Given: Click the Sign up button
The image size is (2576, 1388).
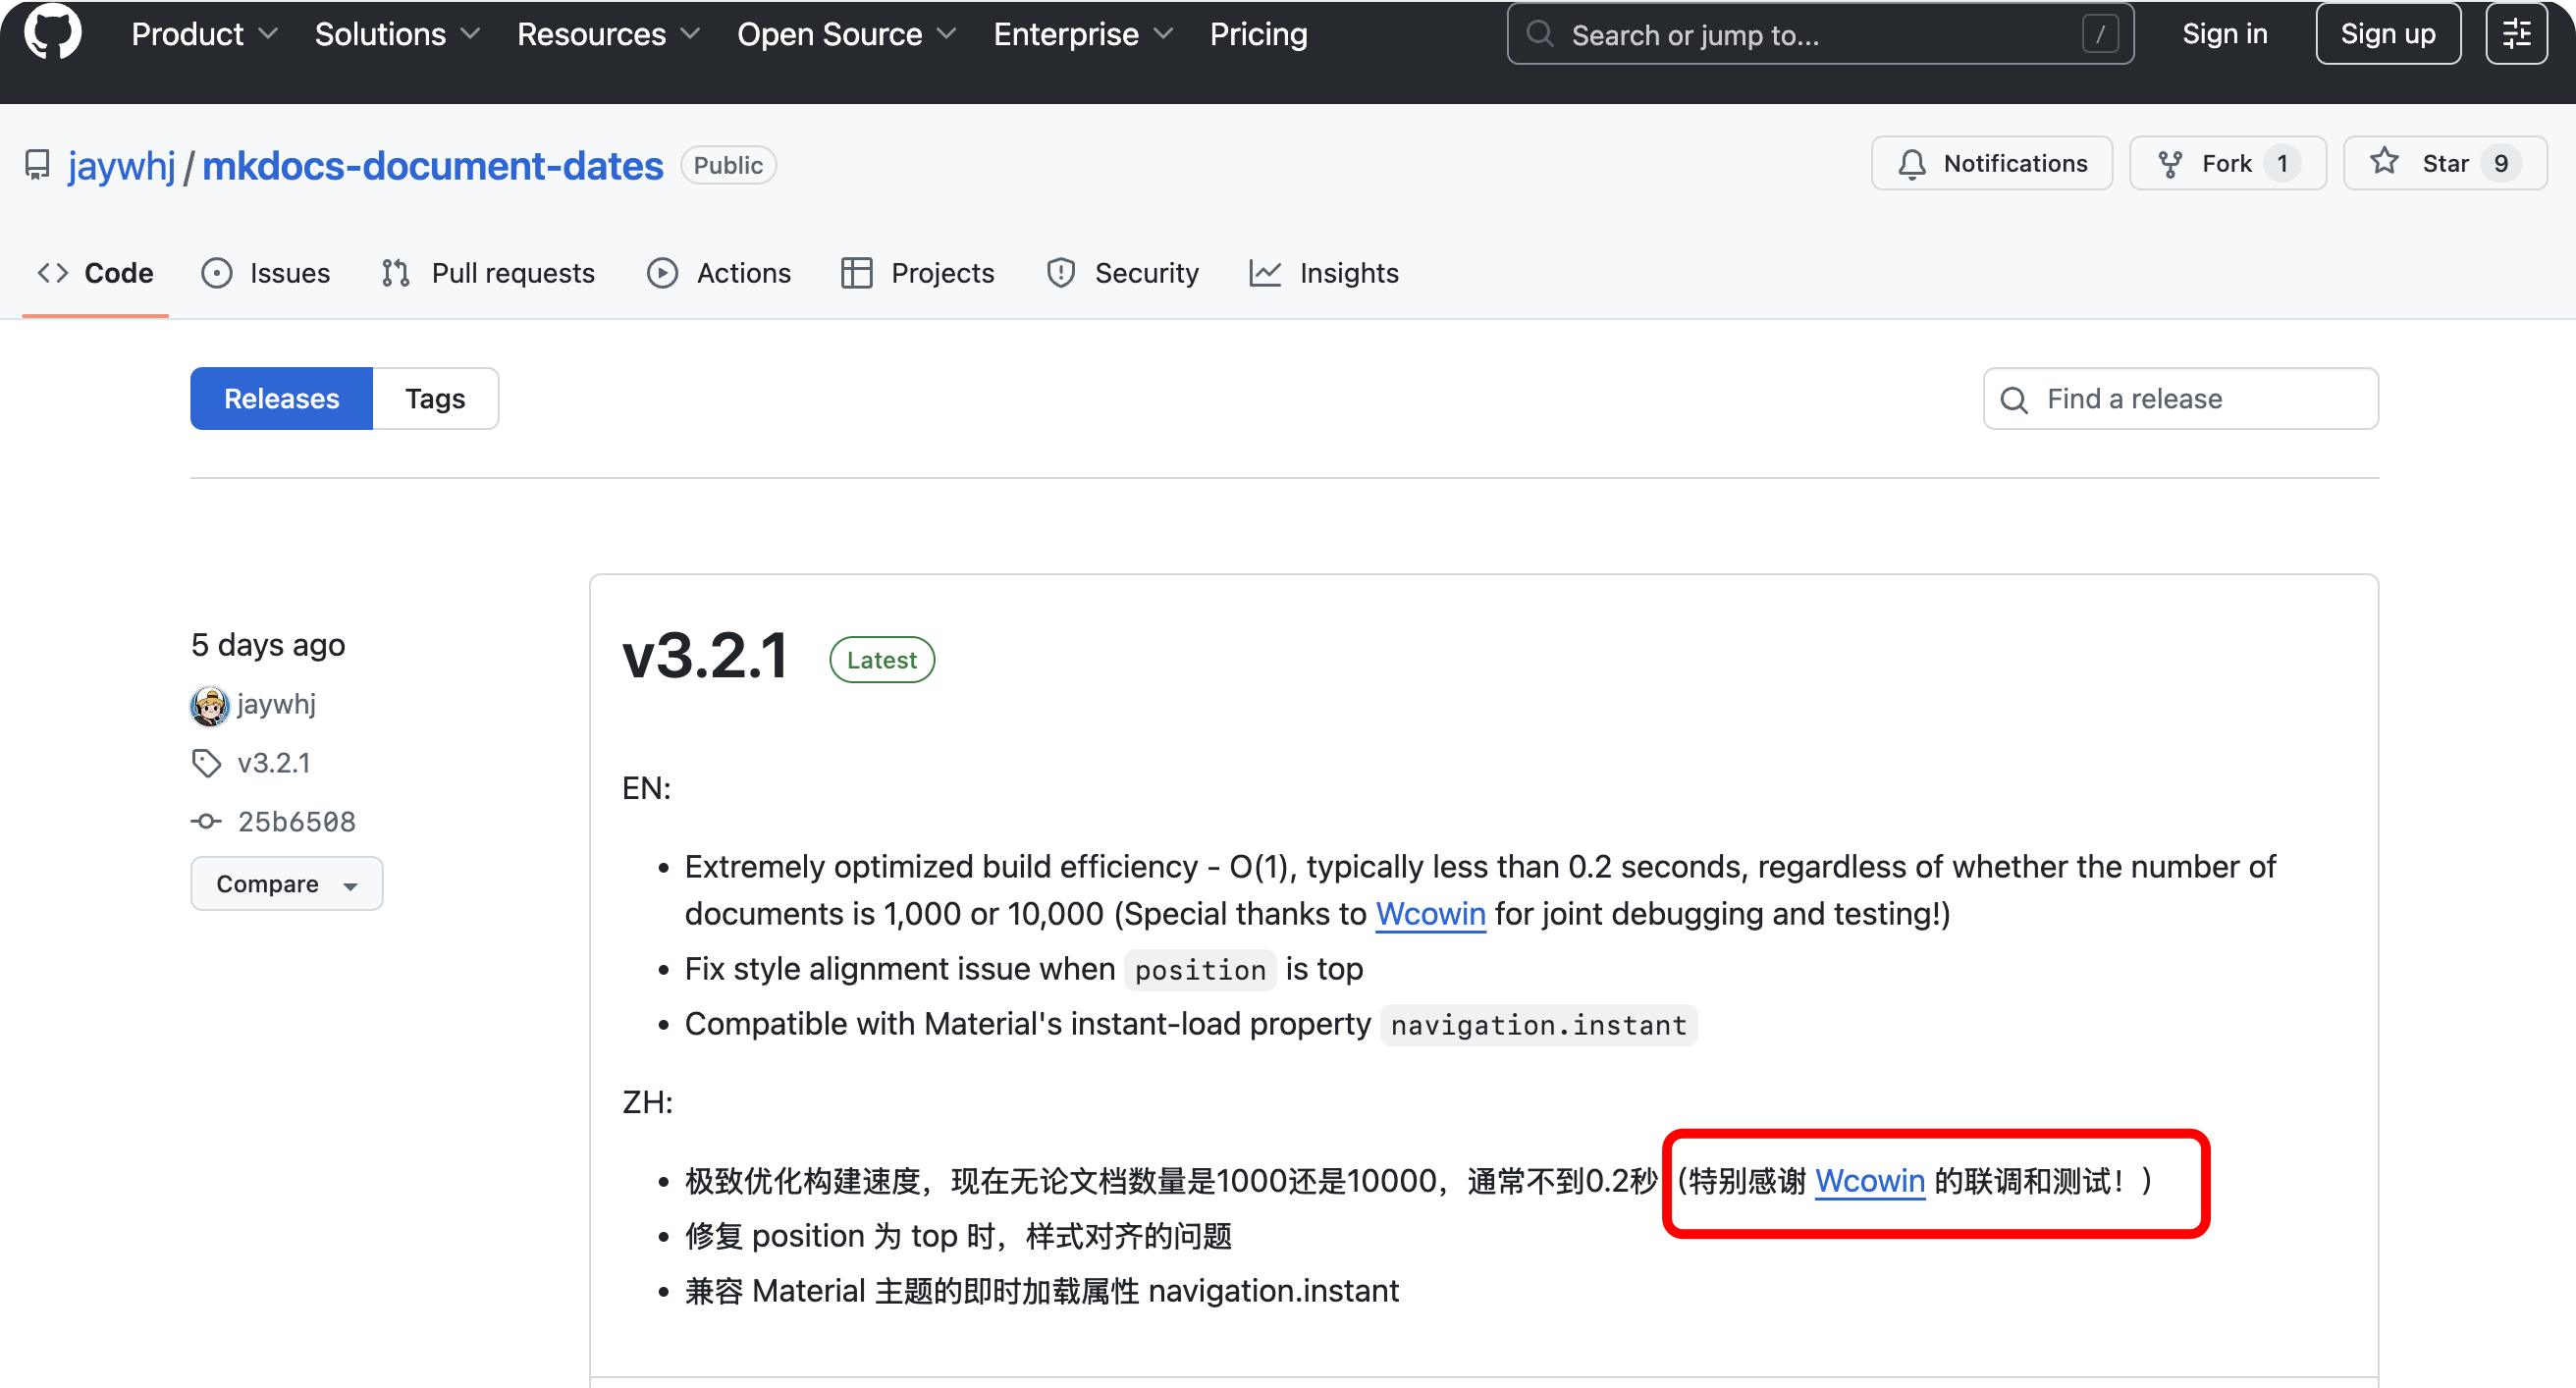Looking at the screenshot, I should 2387,34.
